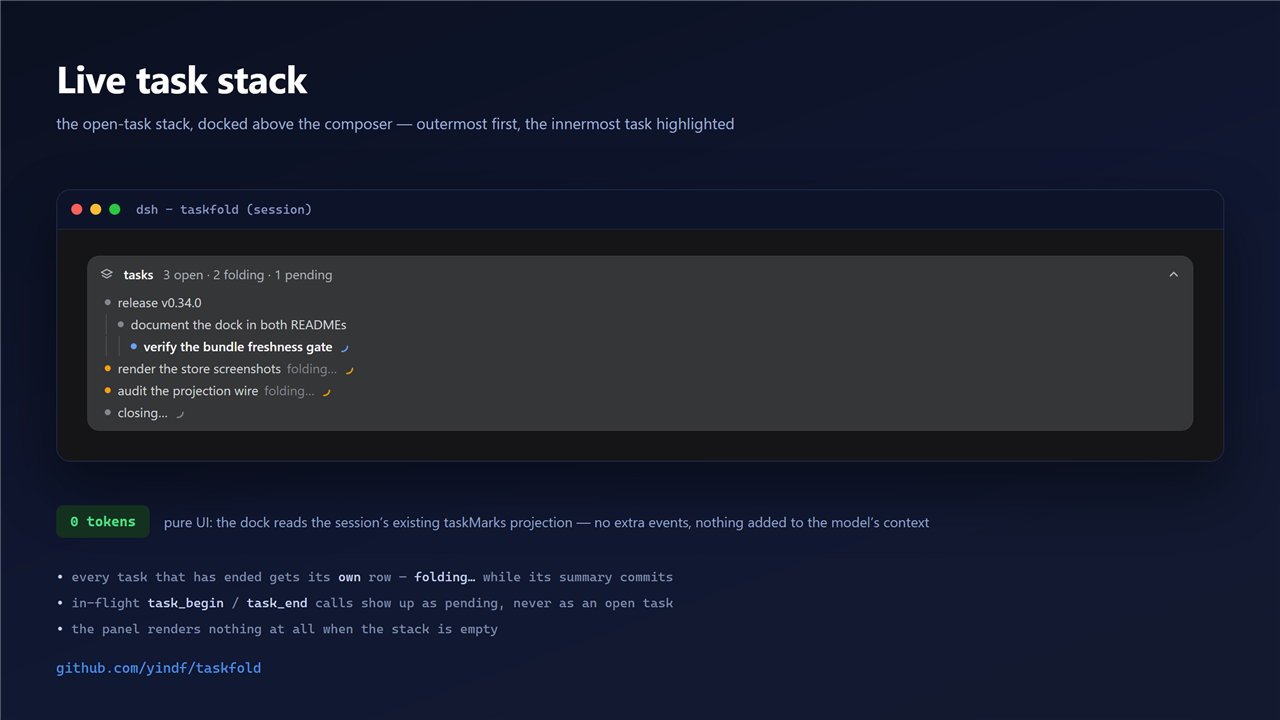
Task: Click spinner on 'render the store screenshots' row
Action: point(349,370)
